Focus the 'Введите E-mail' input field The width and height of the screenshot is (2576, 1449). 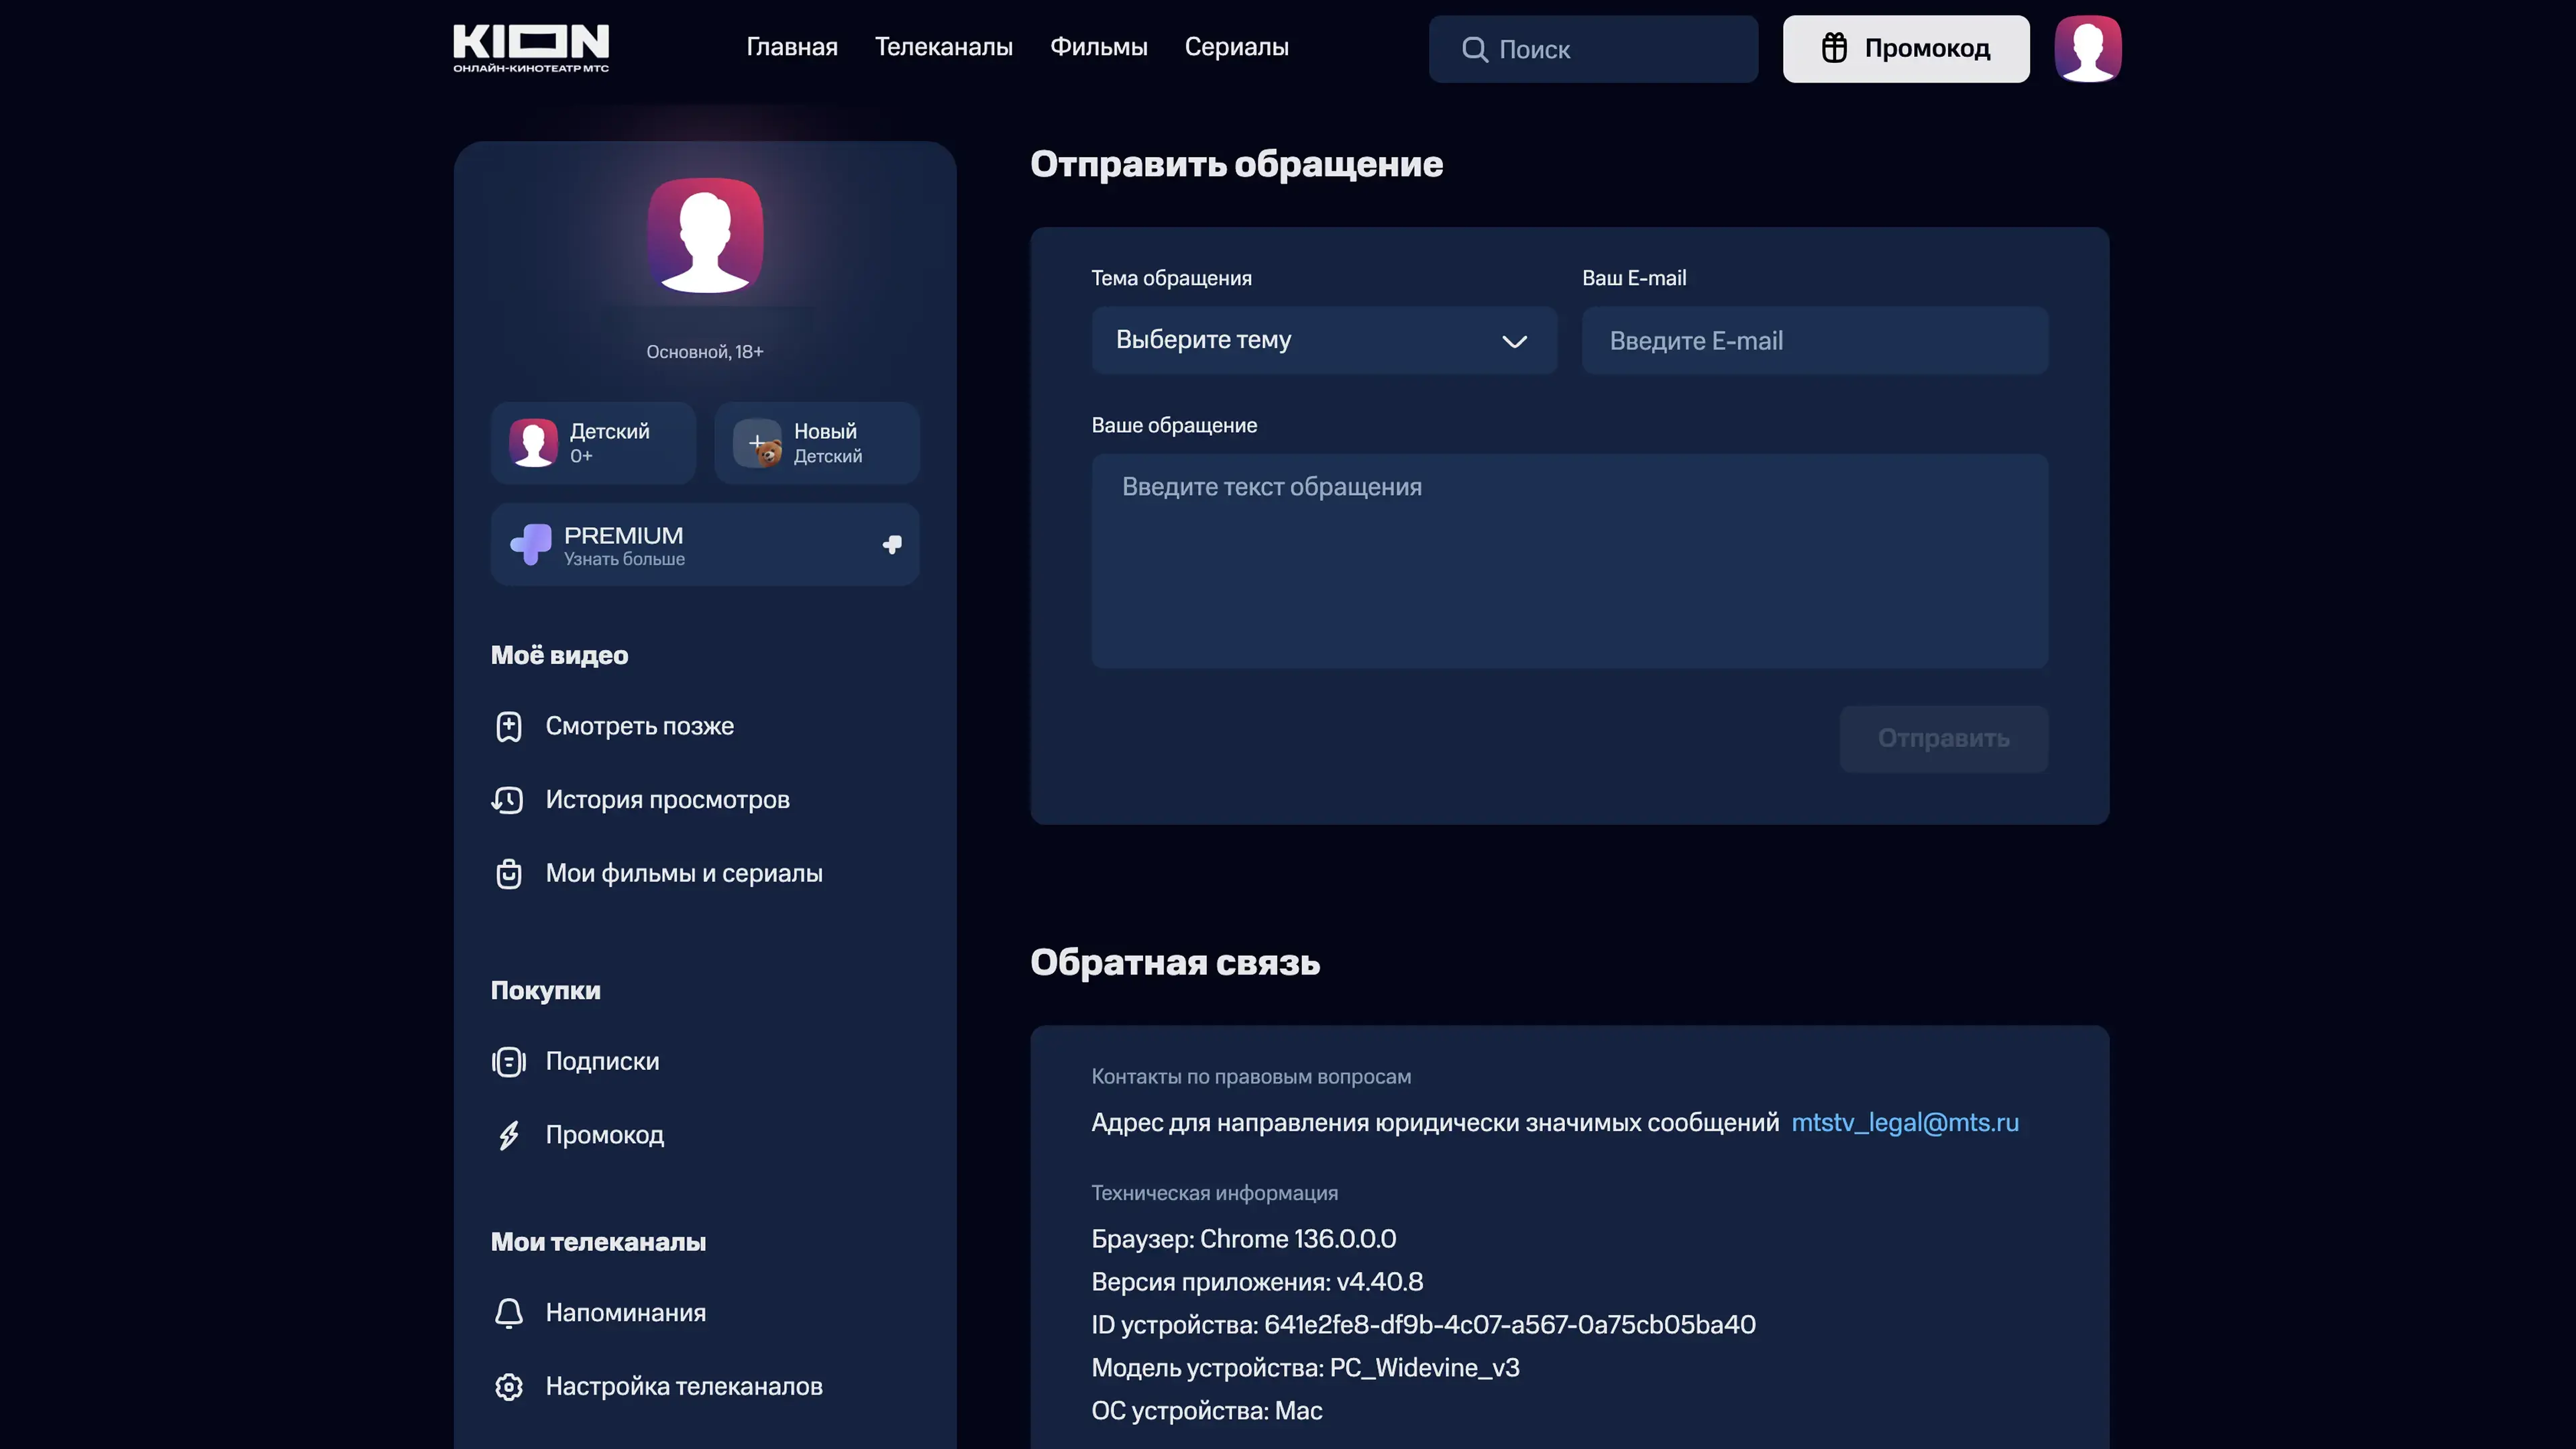point(1814,341)
